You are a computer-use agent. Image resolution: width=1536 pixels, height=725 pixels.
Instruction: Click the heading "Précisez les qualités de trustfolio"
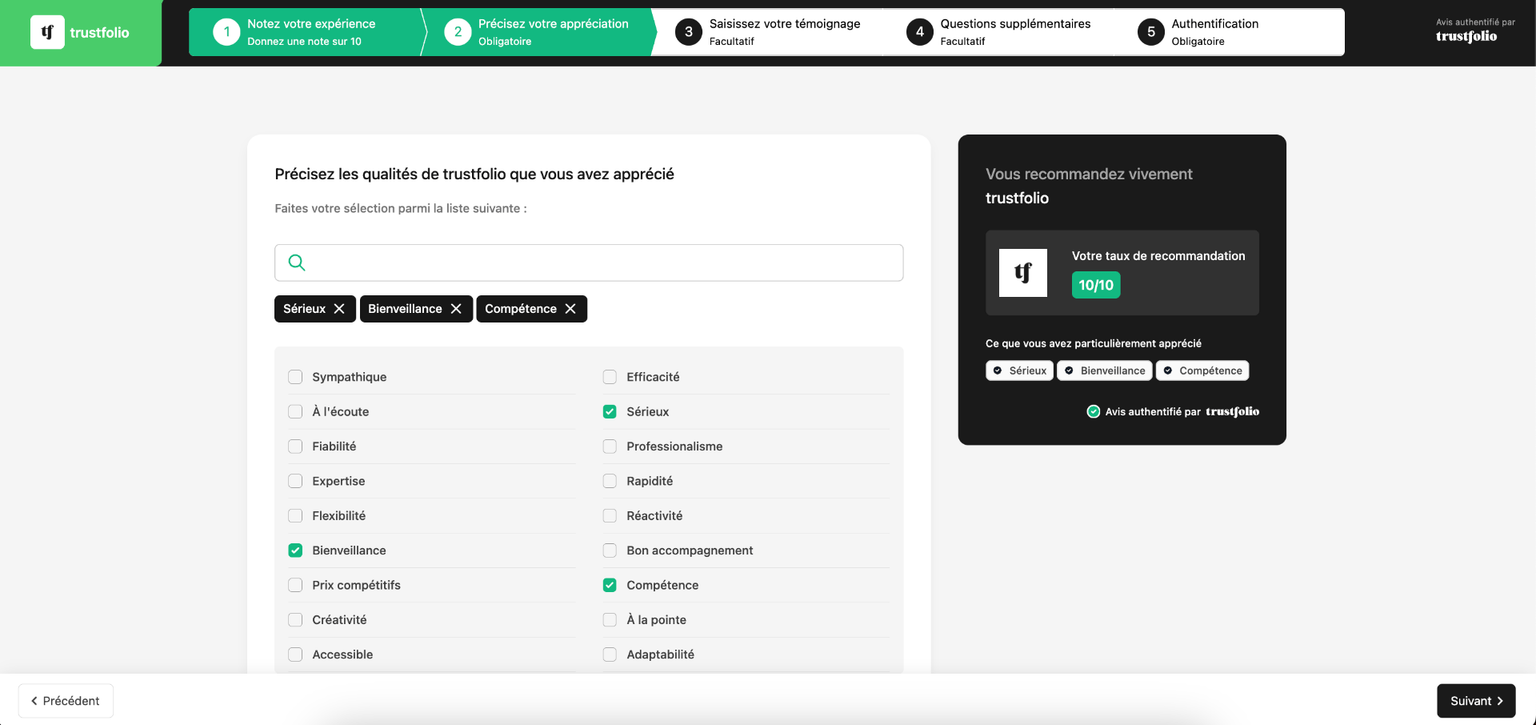pos(474,174)
